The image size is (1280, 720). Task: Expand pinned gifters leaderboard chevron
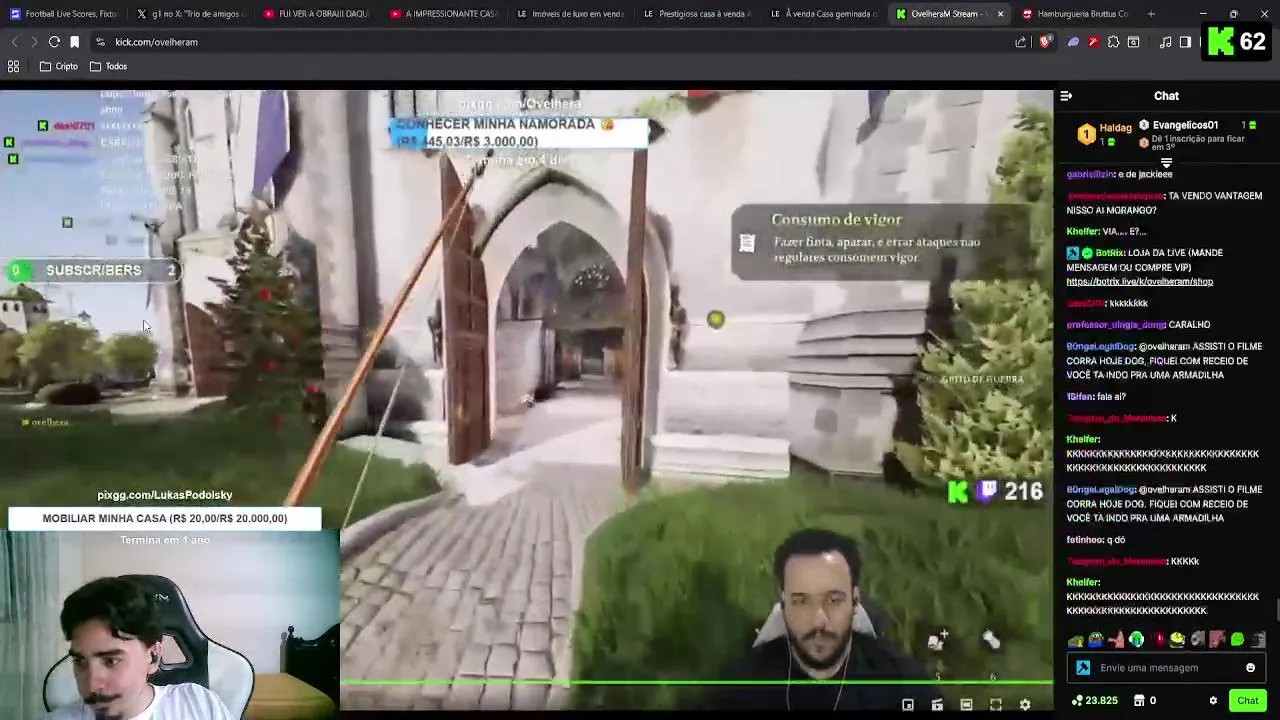pyautogui.click(x=1166, y=162)
